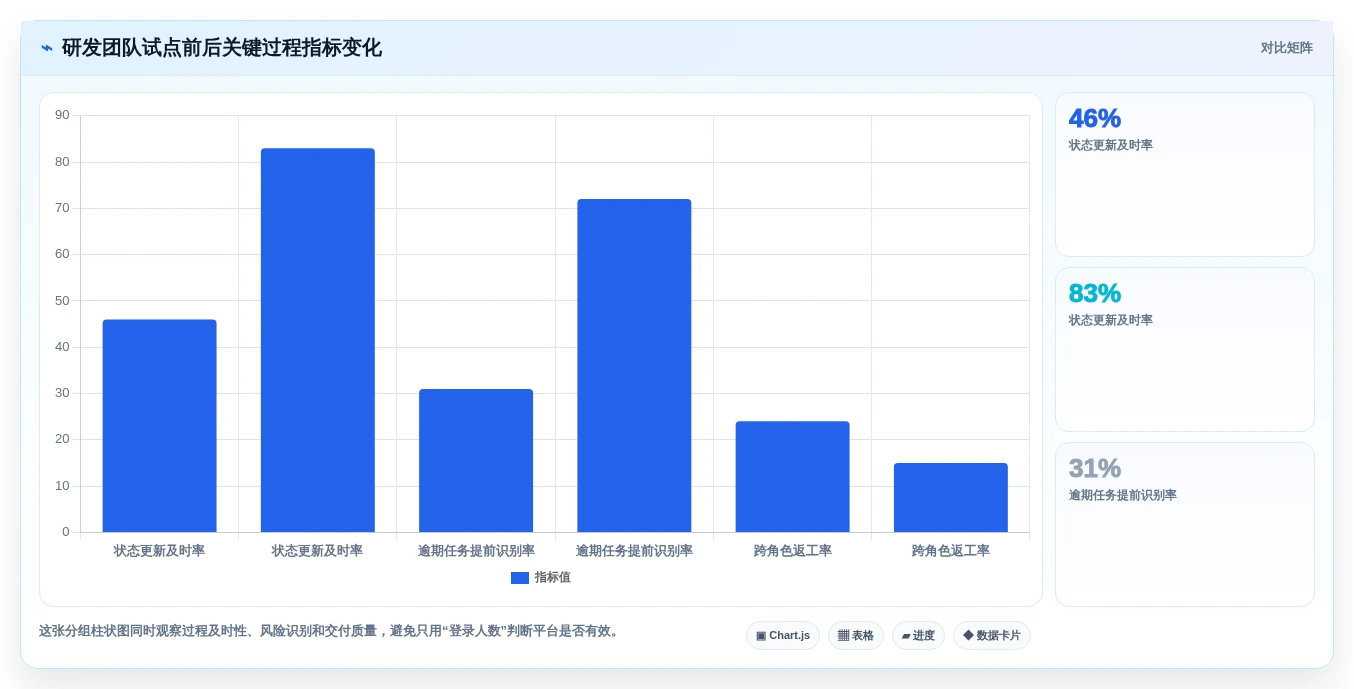Click 状态更新及时率 label under the 46 bar
This screenshot has width=1354, height=689.
[x=159, y=551]
